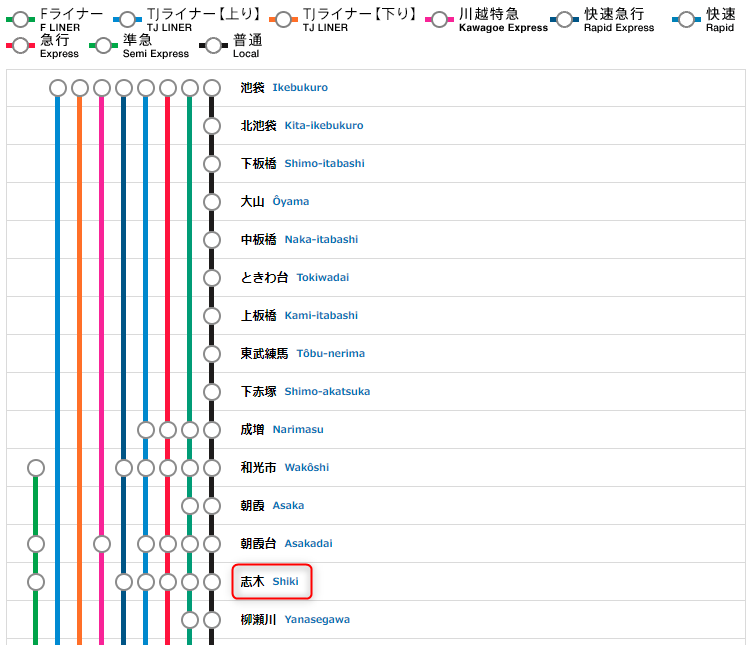Click the red Express stop marker at Wakôshi
The image size is (750, 645).
[168, 468]
